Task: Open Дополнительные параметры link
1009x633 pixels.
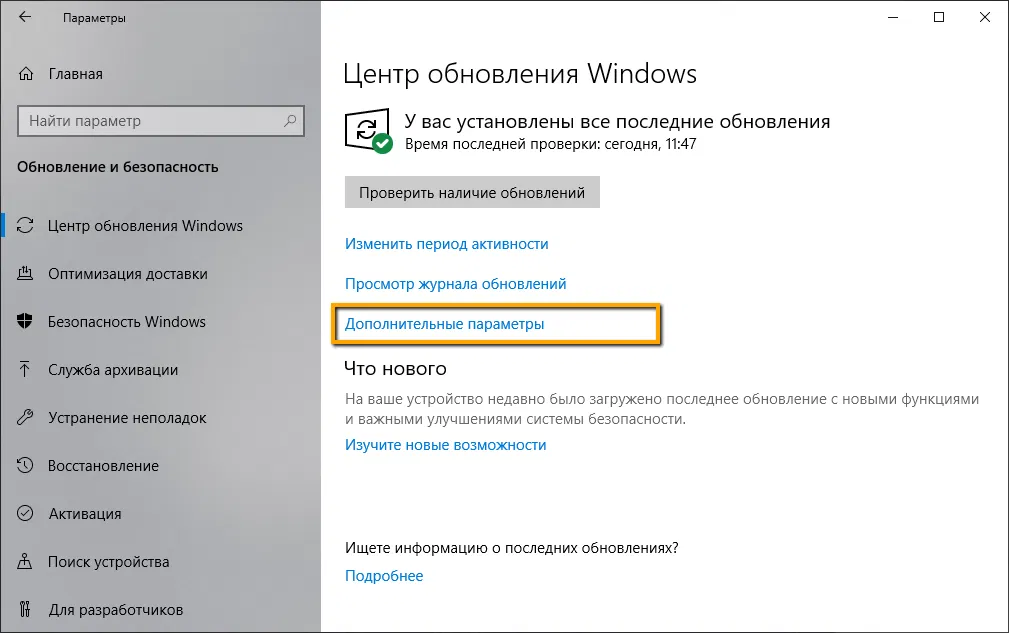Action: (446, 324)
